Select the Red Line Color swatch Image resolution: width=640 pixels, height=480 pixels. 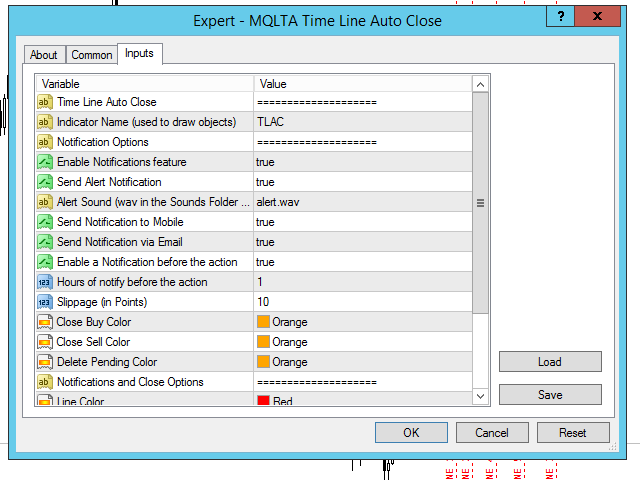tap(264, 401)
